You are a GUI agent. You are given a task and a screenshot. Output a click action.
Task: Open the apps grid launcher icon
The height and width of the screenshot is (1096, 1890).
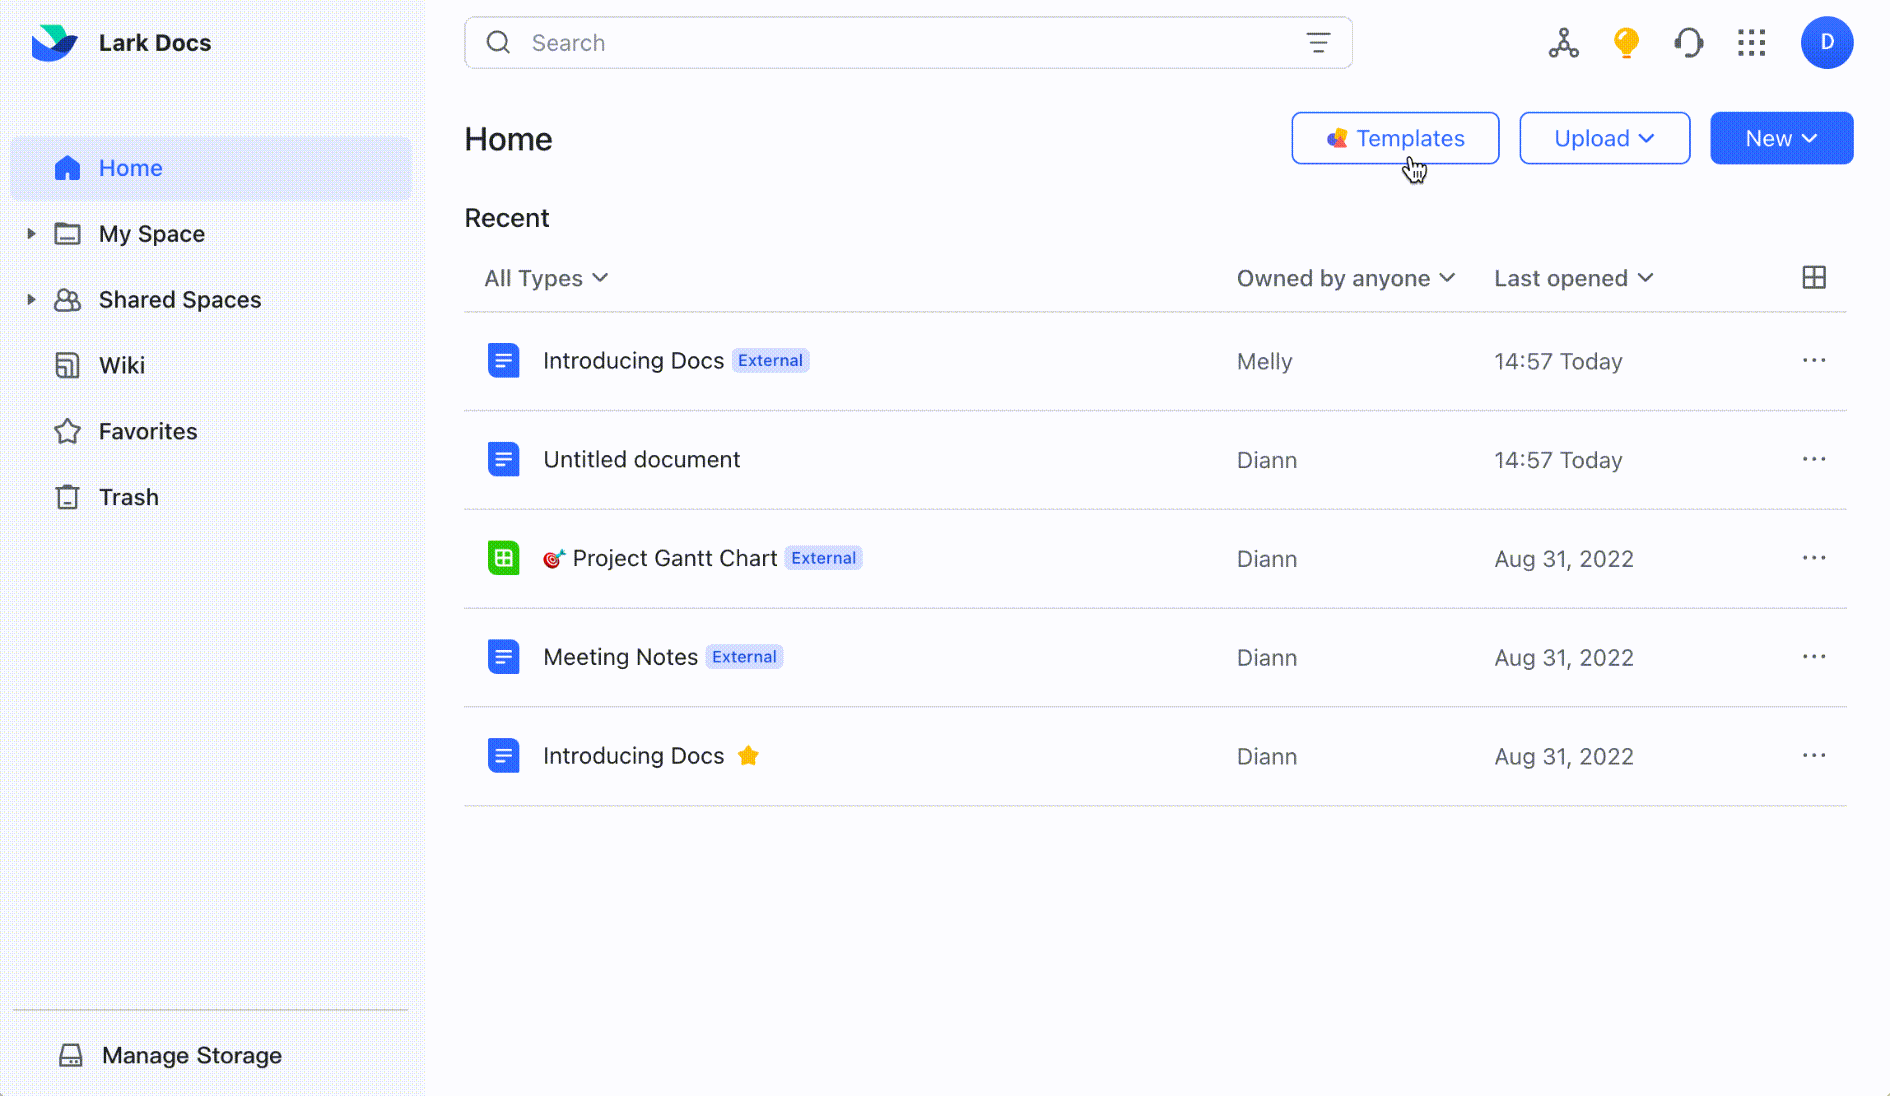1751,43
